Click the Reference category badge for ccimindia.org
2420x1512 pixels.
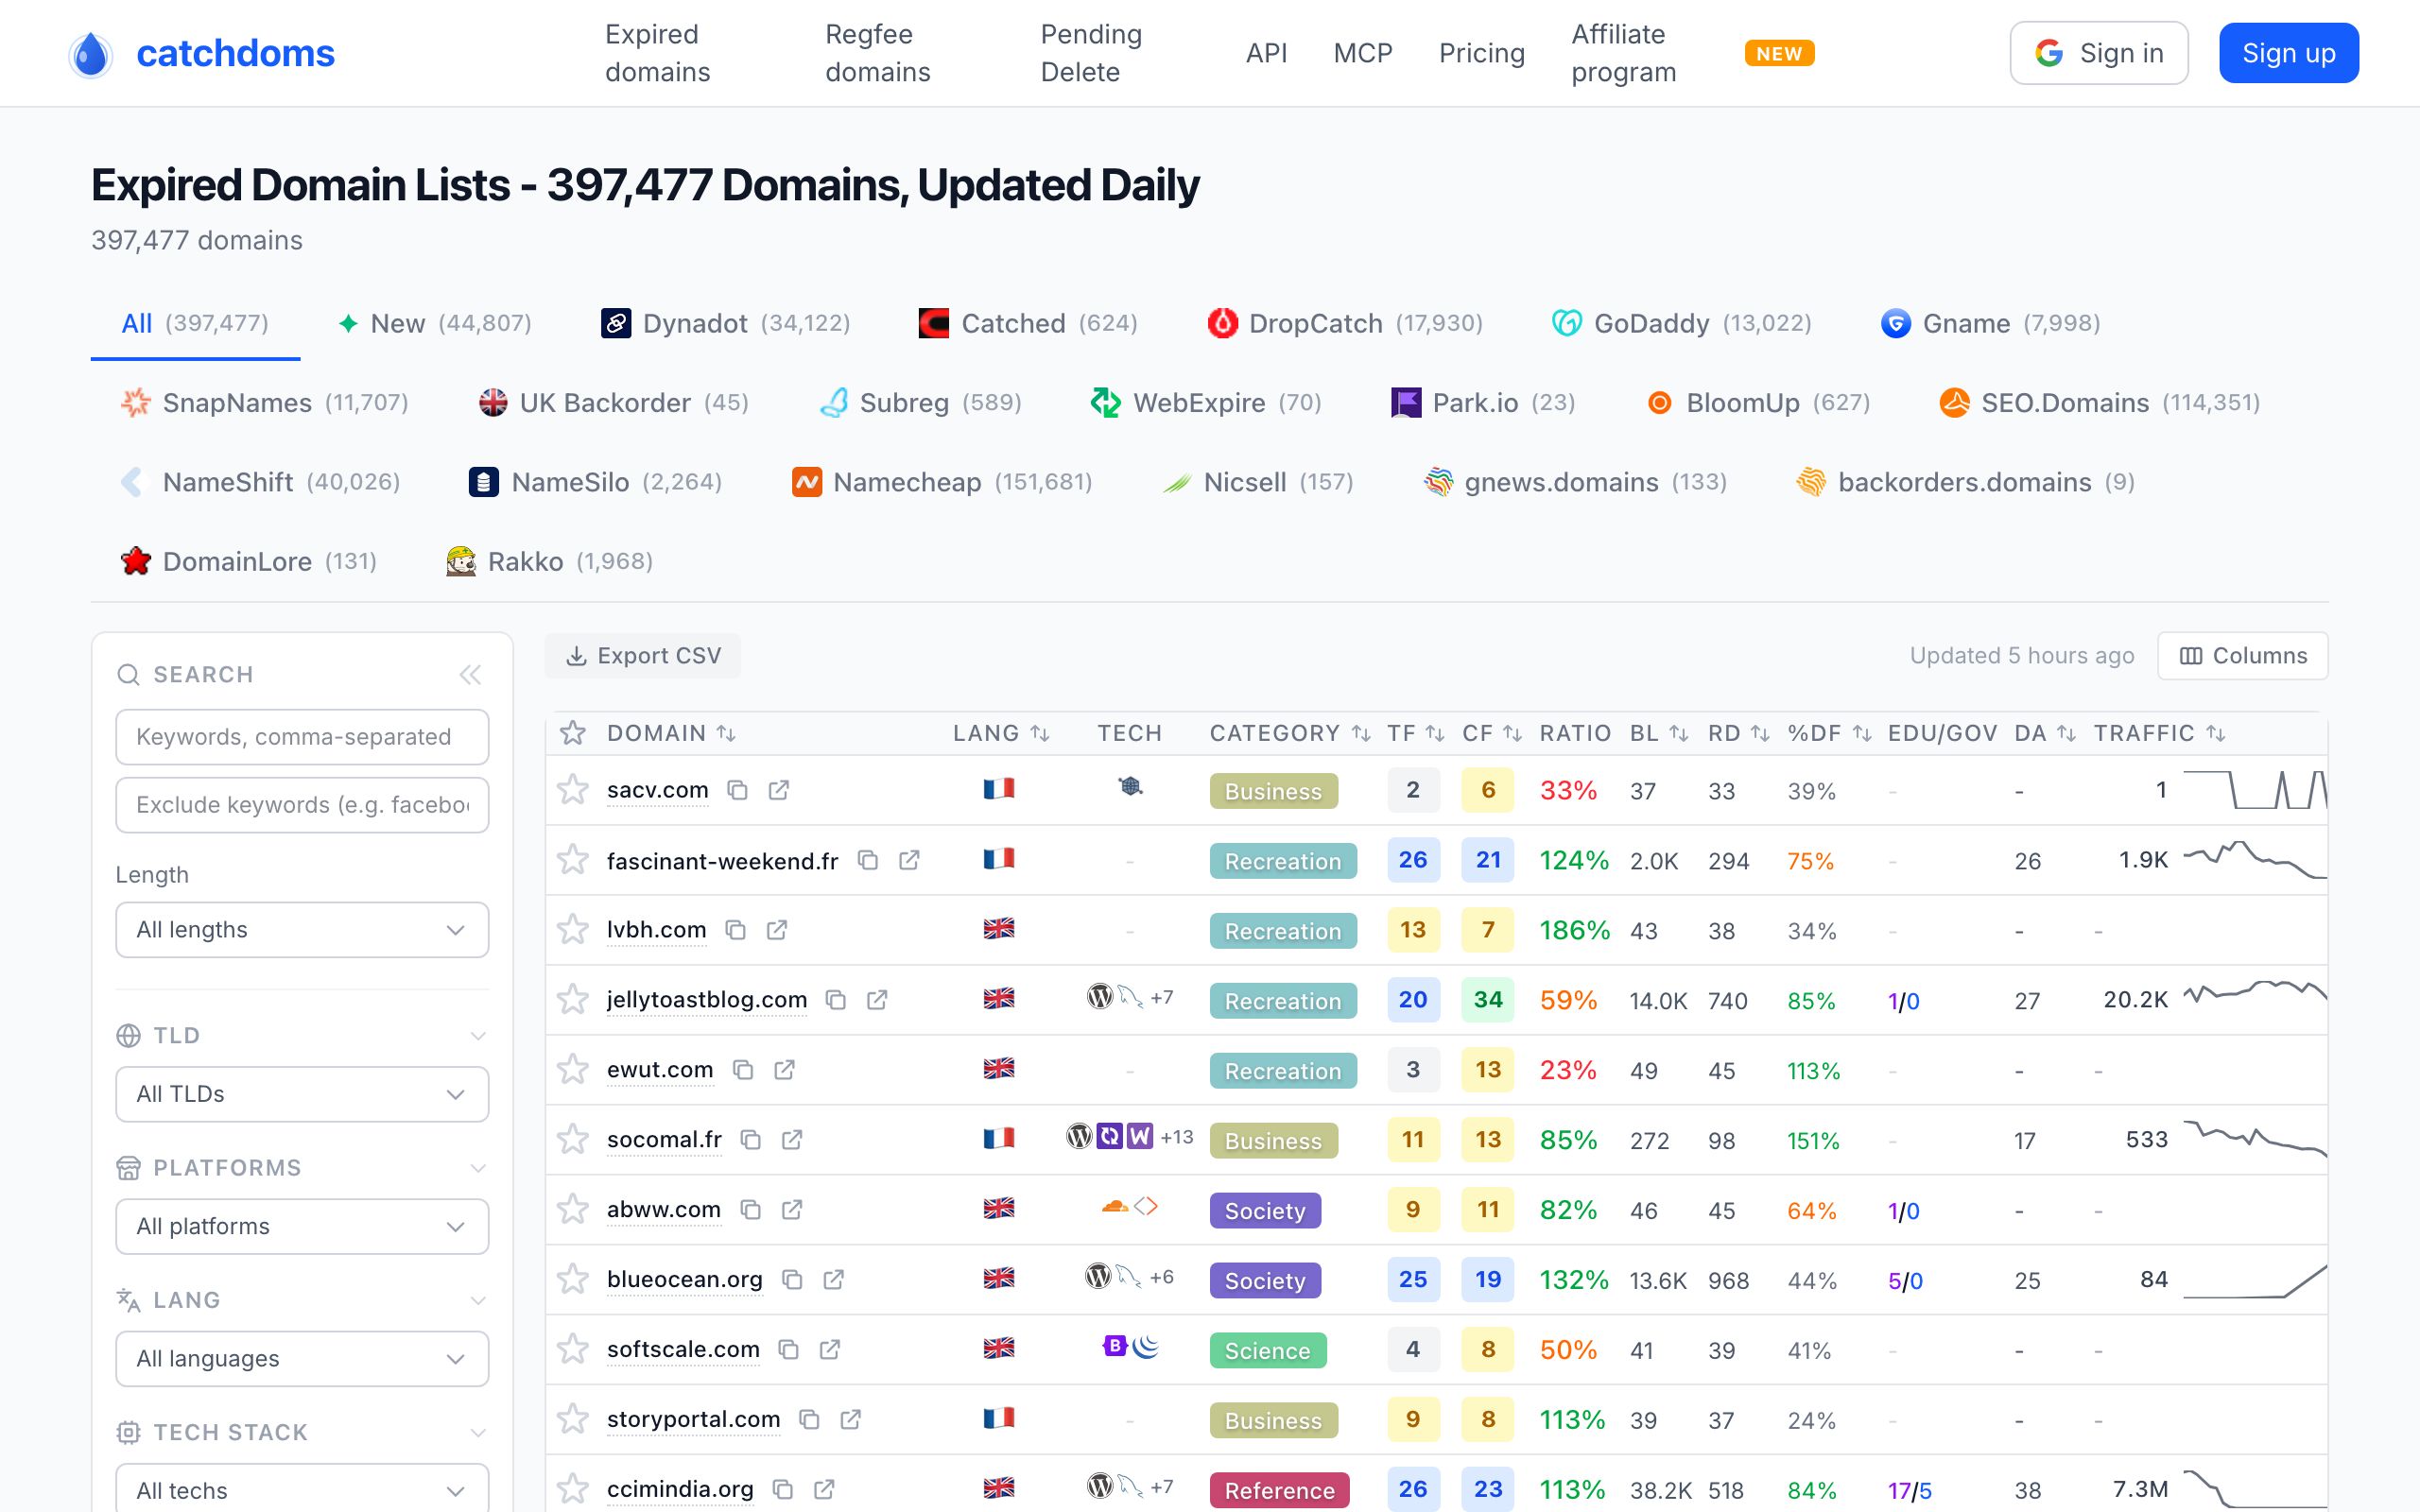[1279, 1491]
